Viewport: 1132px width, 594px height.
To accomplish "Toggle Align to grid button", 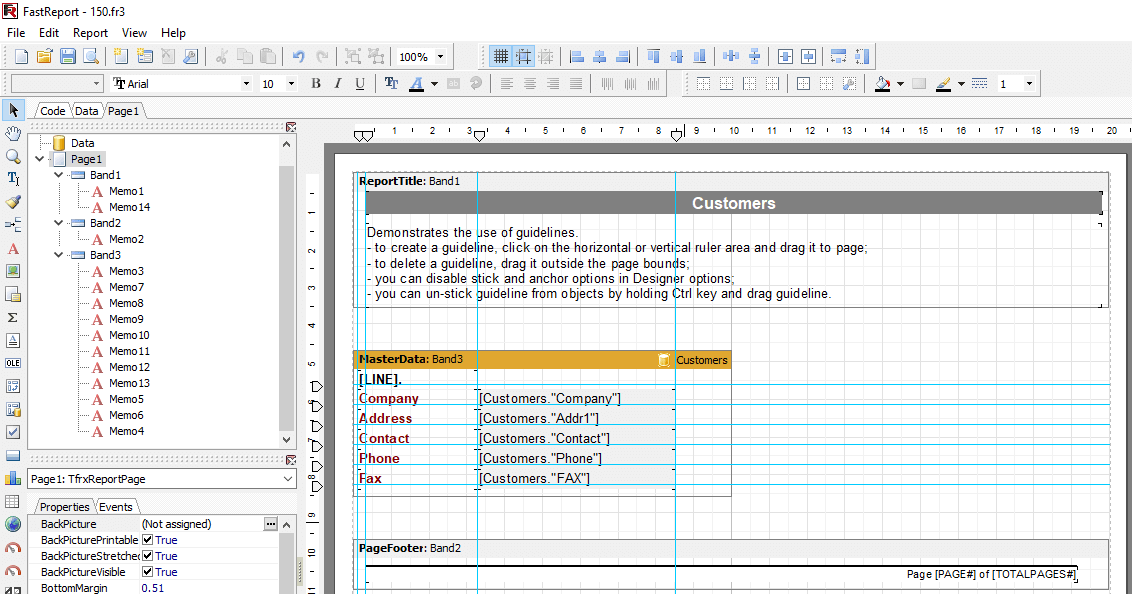I will 523,56.
